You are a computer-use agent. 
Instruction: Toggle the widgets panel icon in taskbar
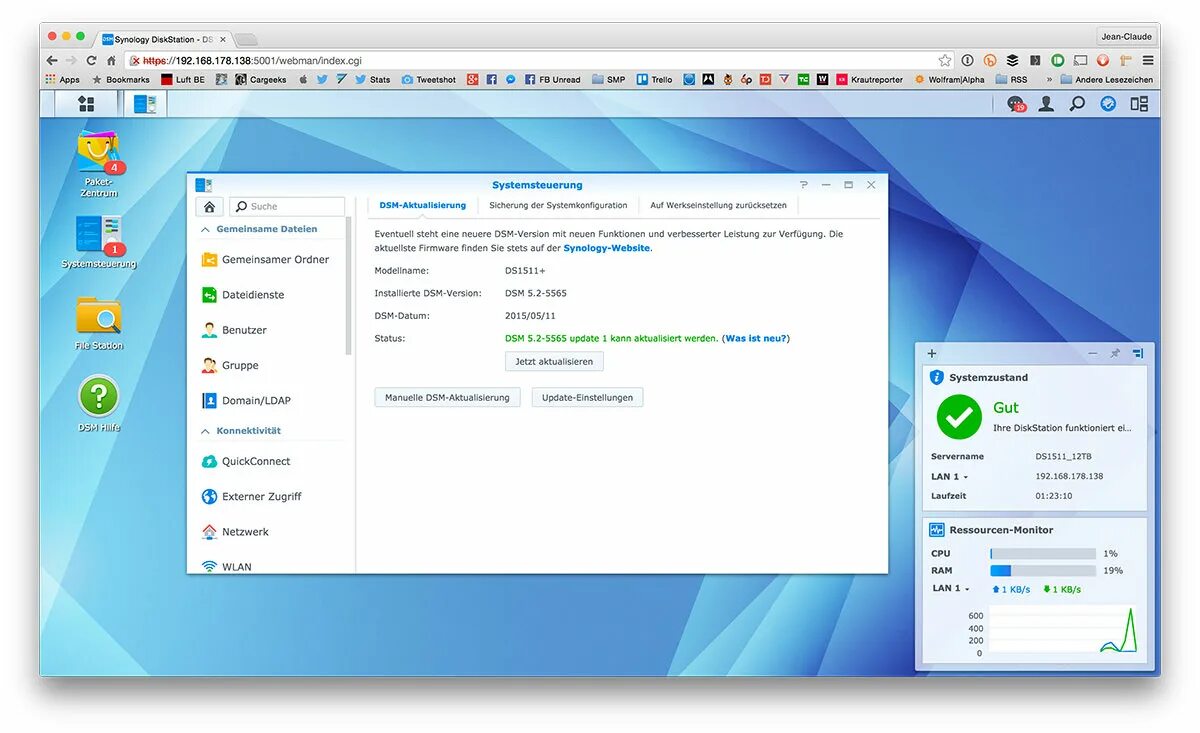tap(1139, 103)
